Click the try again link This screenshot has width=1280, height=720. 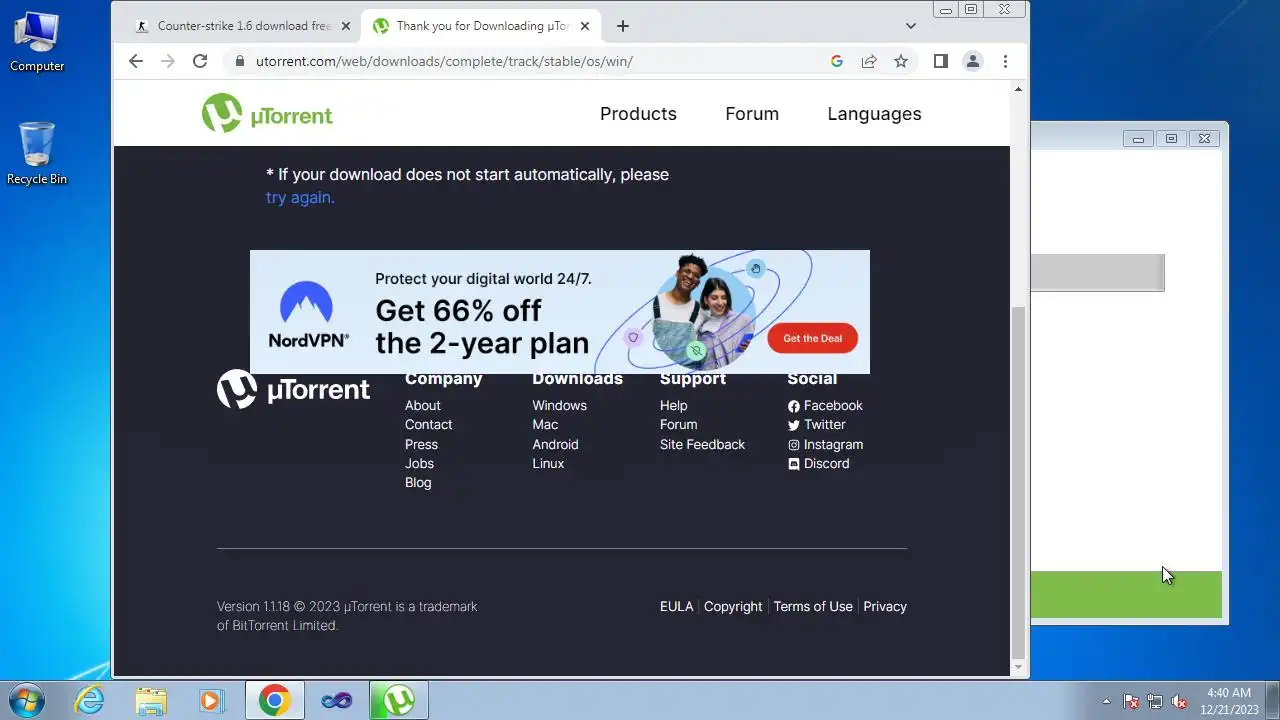[300, 197]
